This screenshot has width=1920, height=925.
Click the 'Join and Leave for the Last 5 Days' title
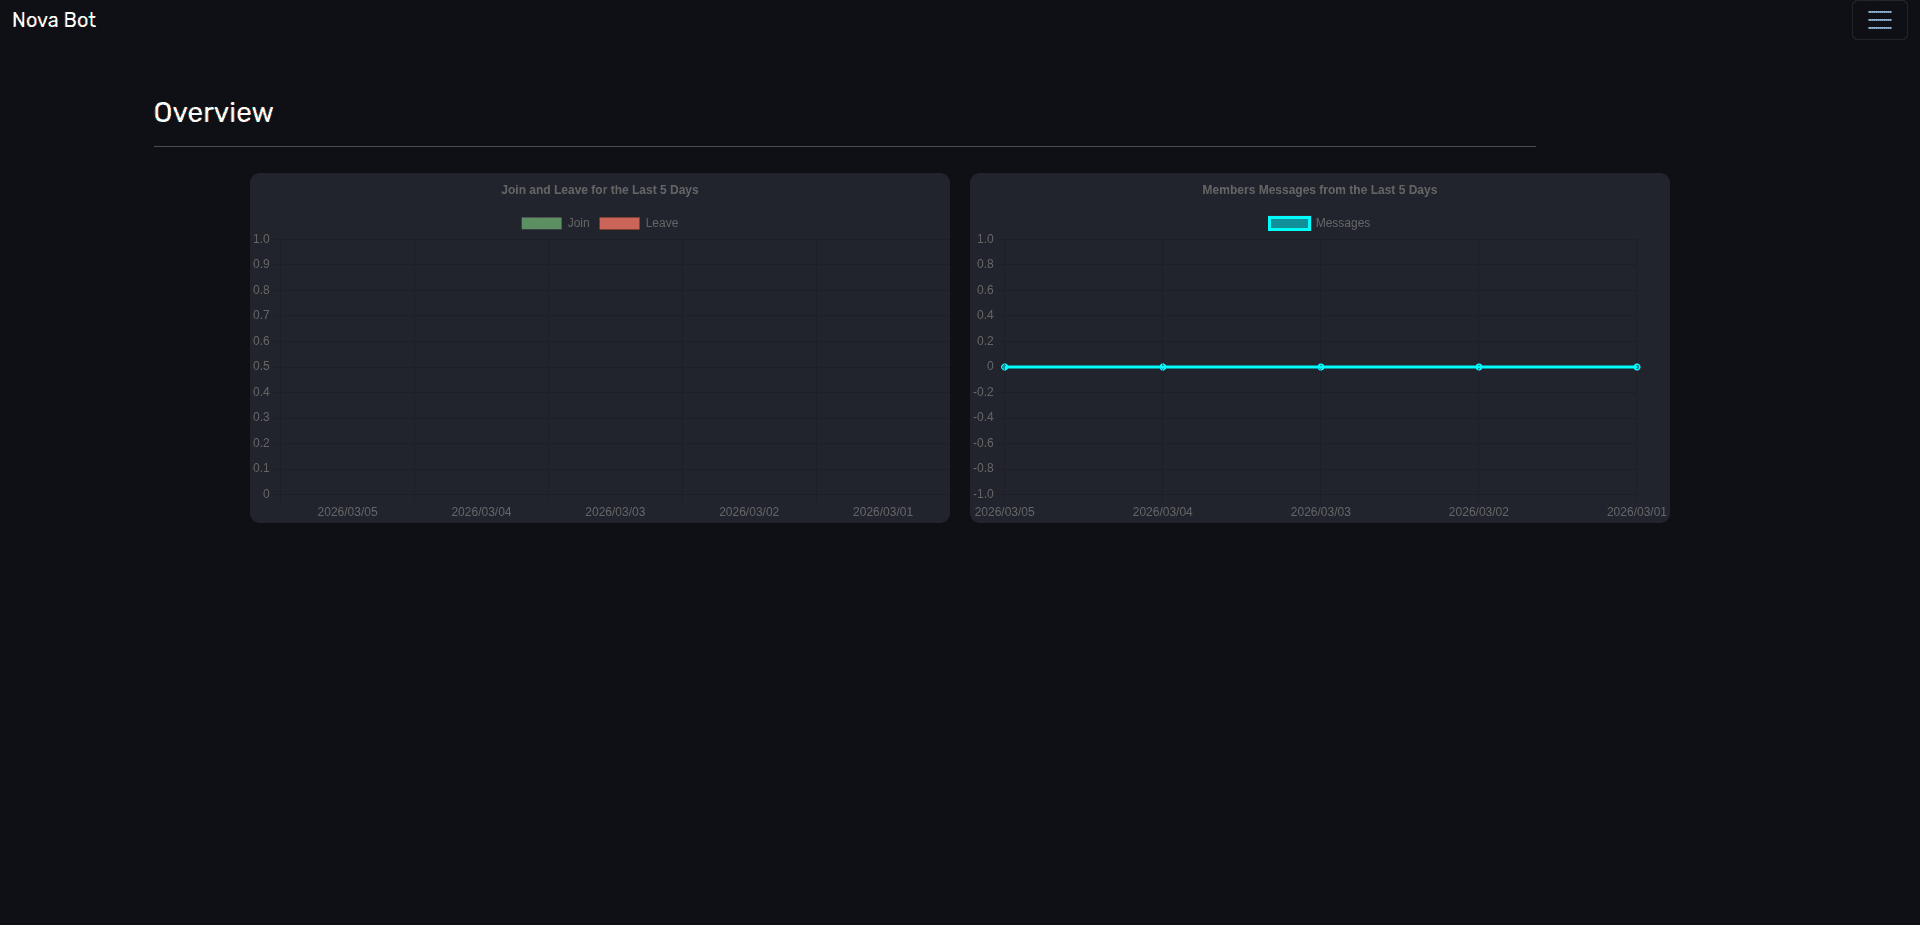pos(599,190)
